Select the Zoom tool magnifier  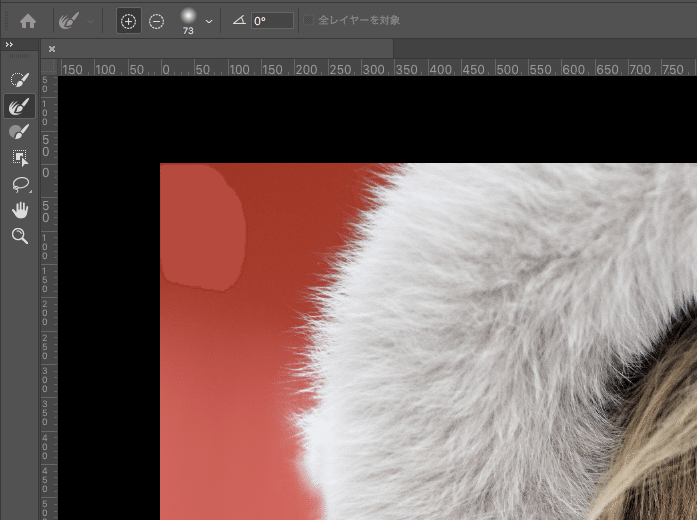(20, 236)
